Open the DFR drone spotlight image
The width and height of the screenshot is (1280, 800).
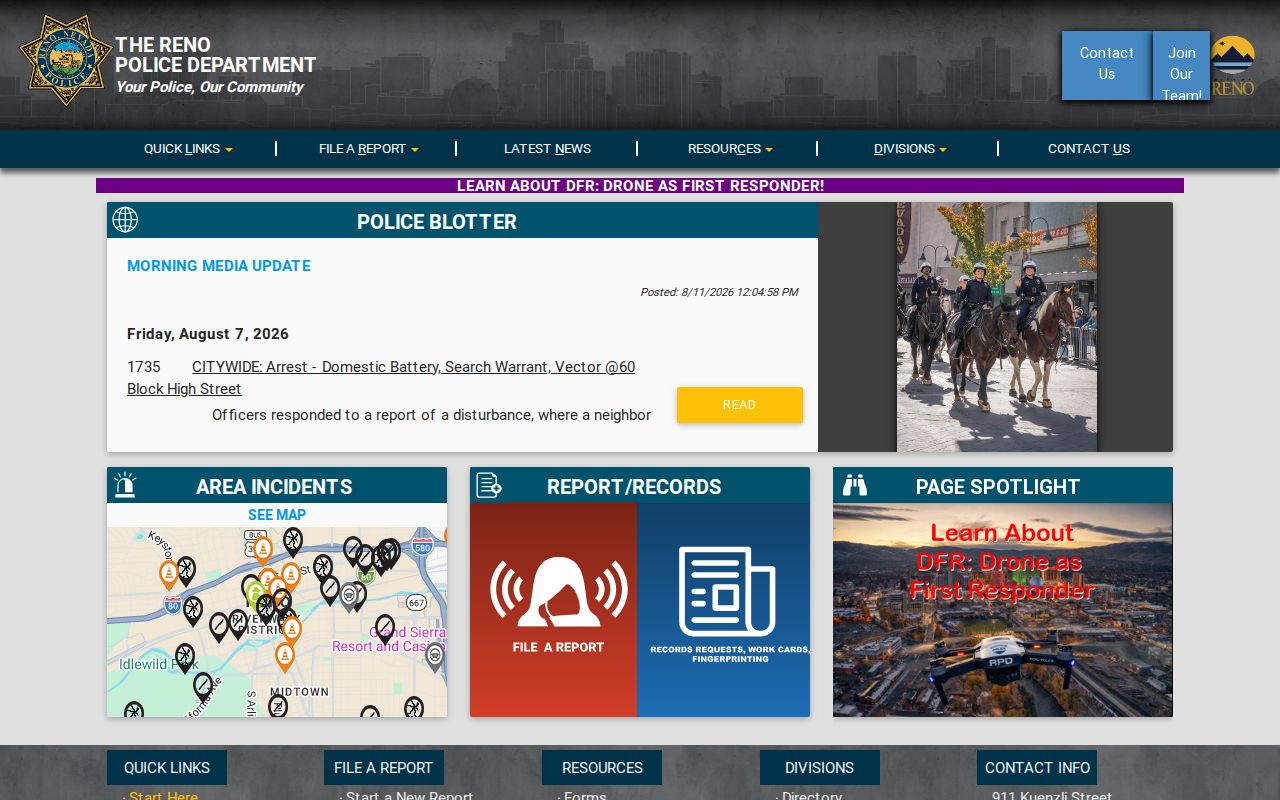coord(1003,610)
